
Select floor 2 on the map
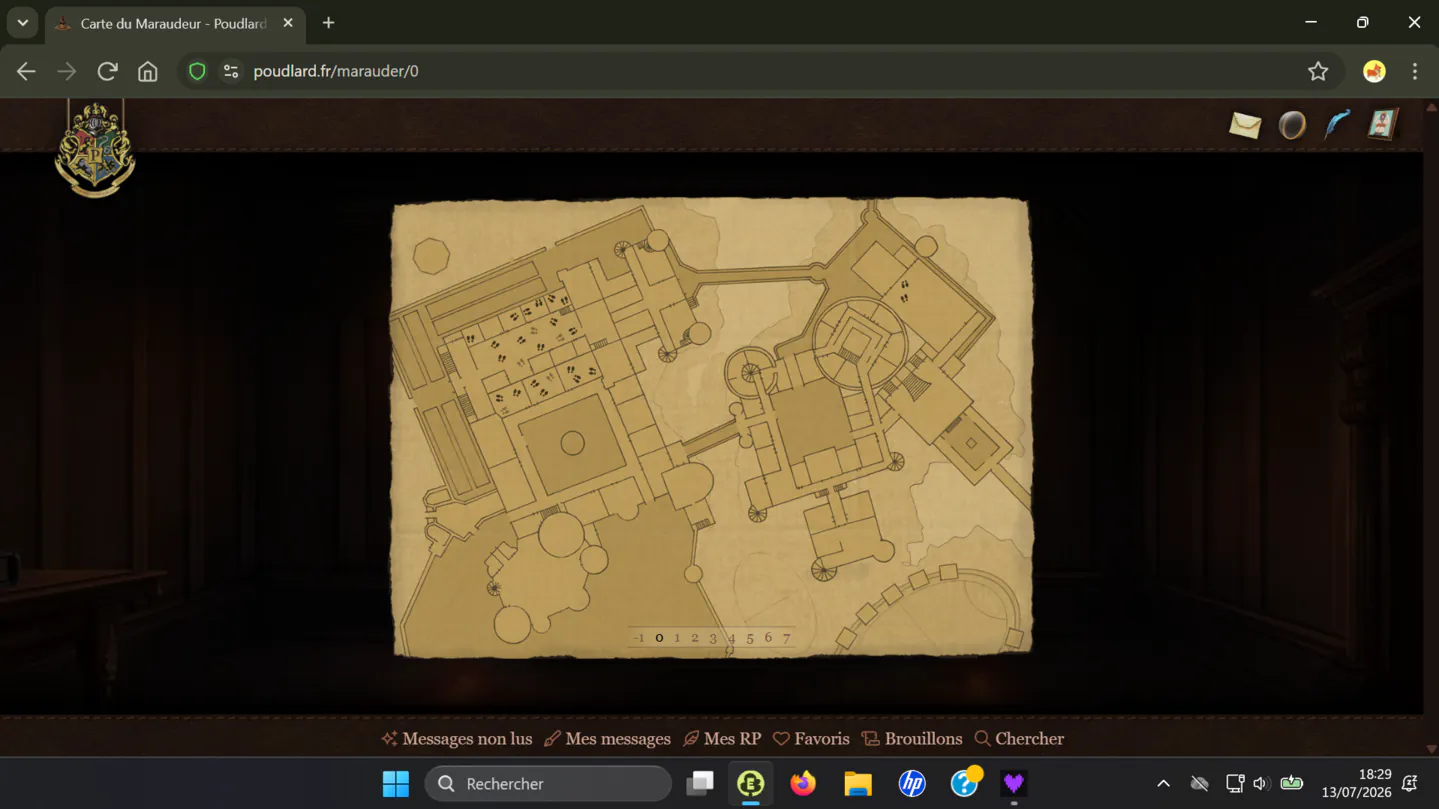pyautogui.click(x=695, y=638)
